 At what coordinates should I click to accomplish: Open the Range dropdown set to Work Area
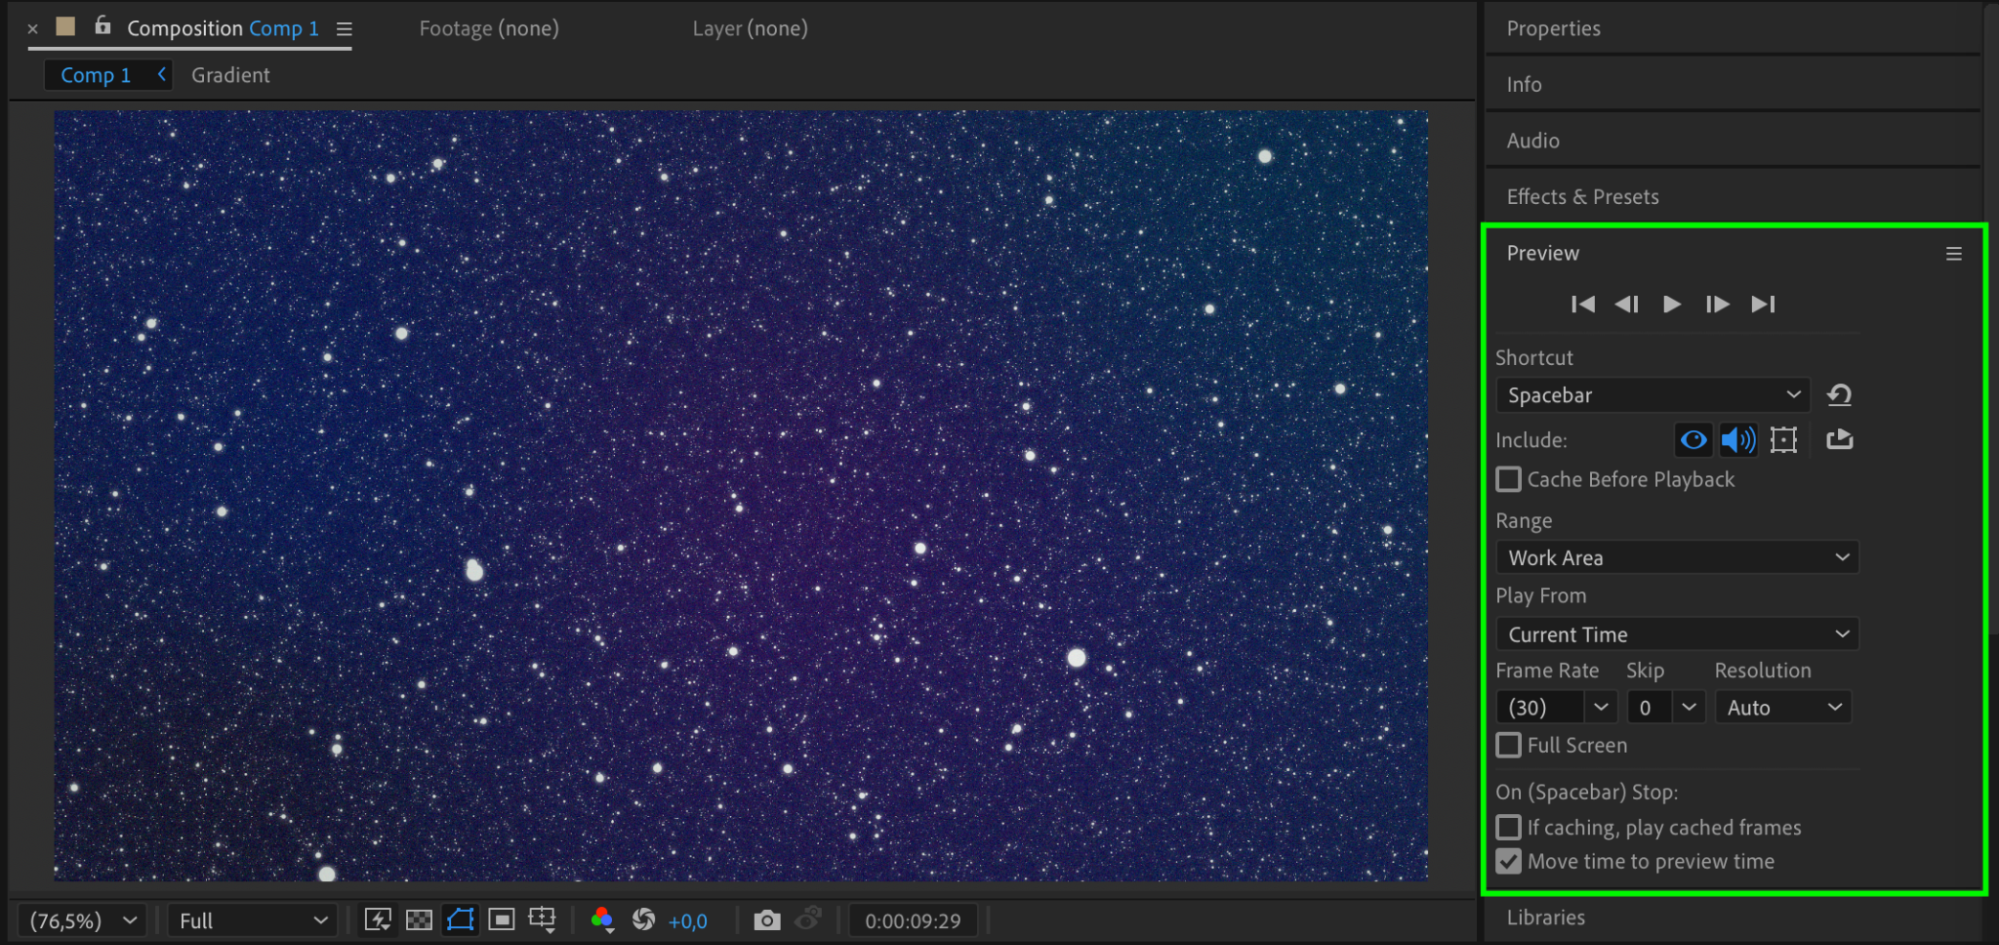click(1677, 558)
